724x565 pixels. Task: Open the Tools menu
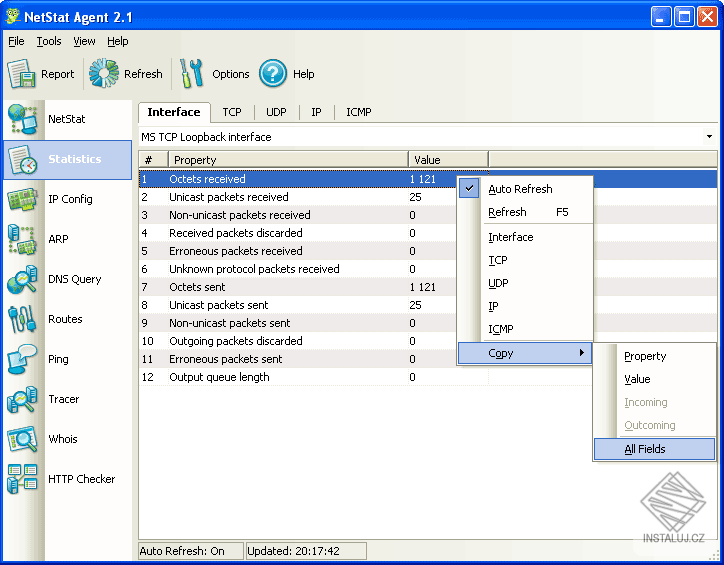click(49, 42)
